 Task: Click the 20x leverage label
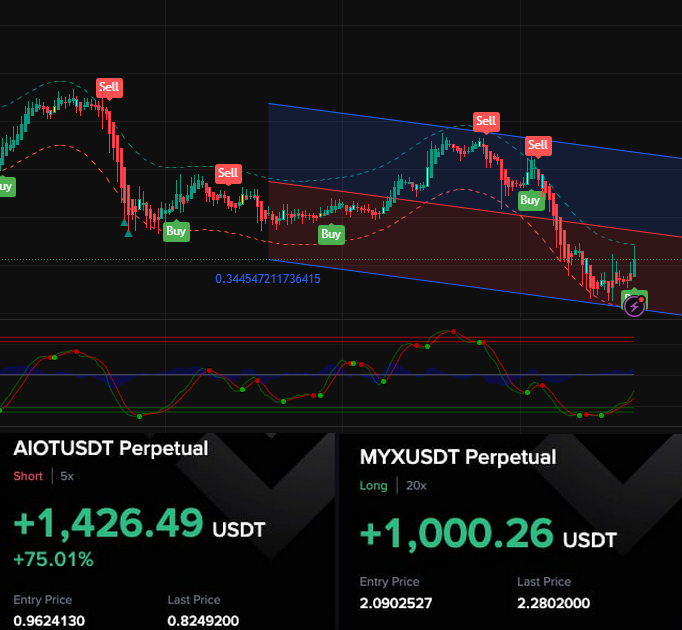click(416, 486)
